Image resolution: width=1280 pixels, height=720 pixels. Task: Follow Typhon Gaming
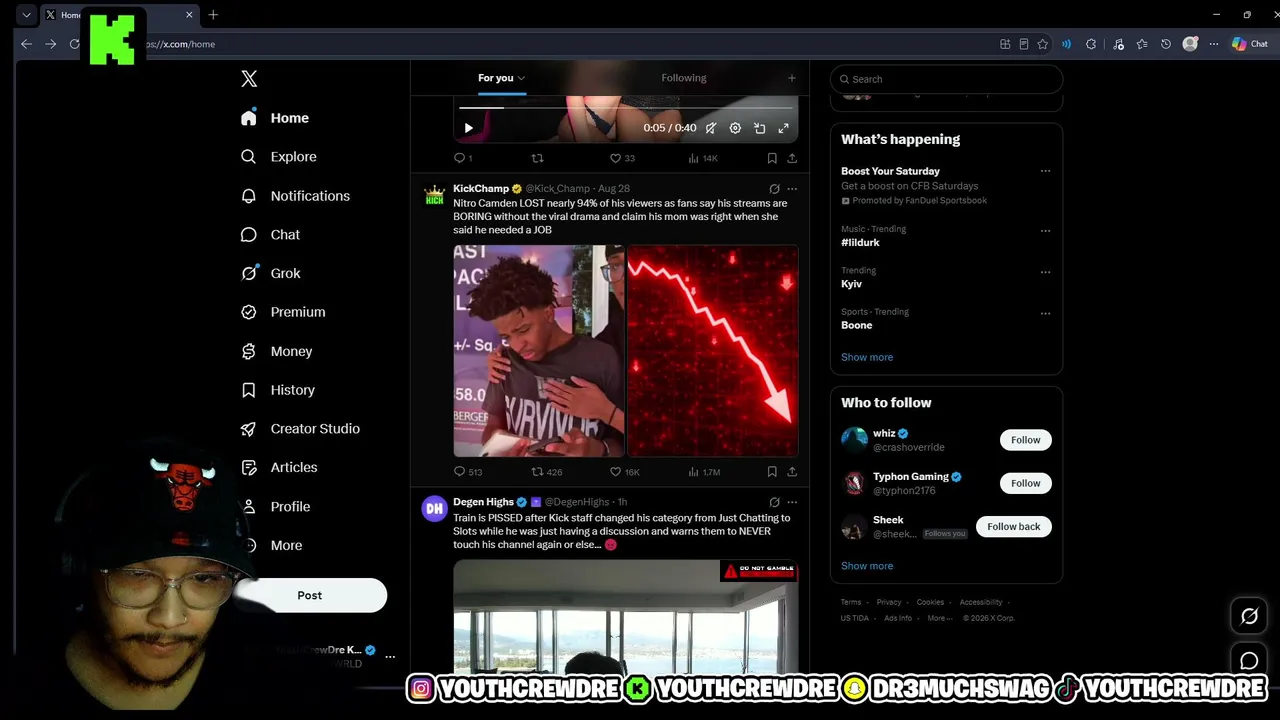coord(1025,483)
